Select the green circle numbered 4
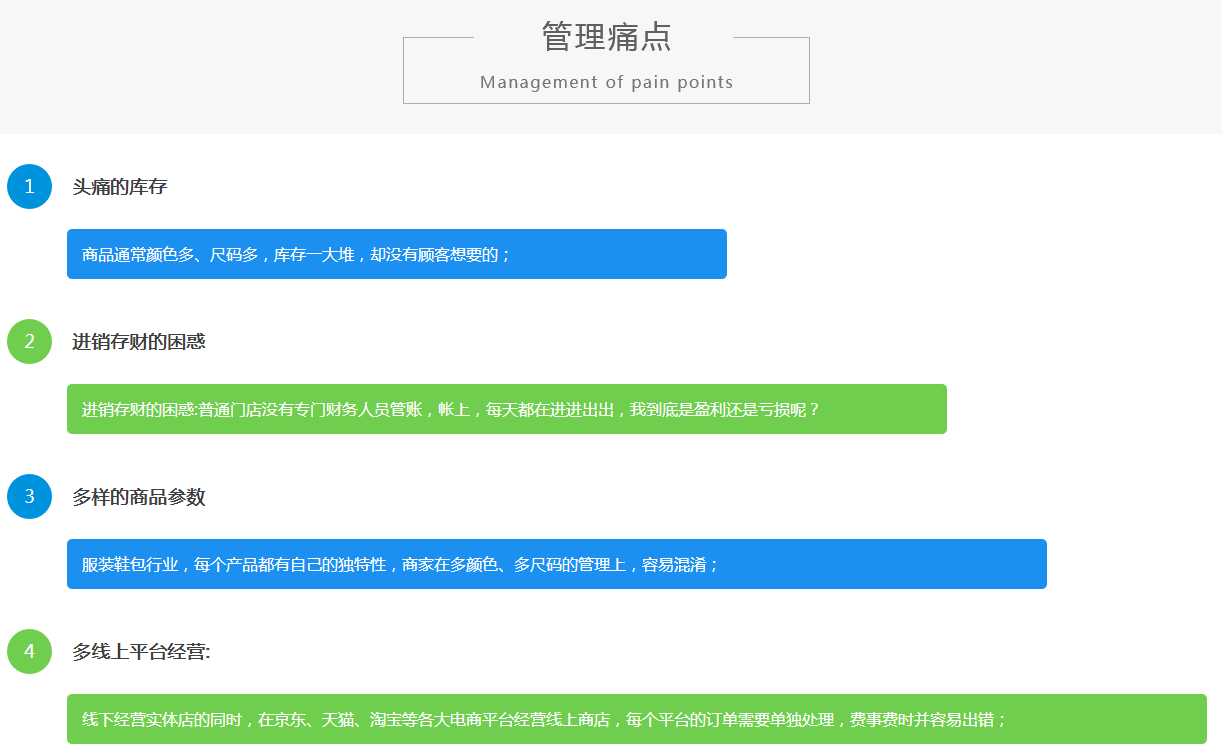 [29, 651]
